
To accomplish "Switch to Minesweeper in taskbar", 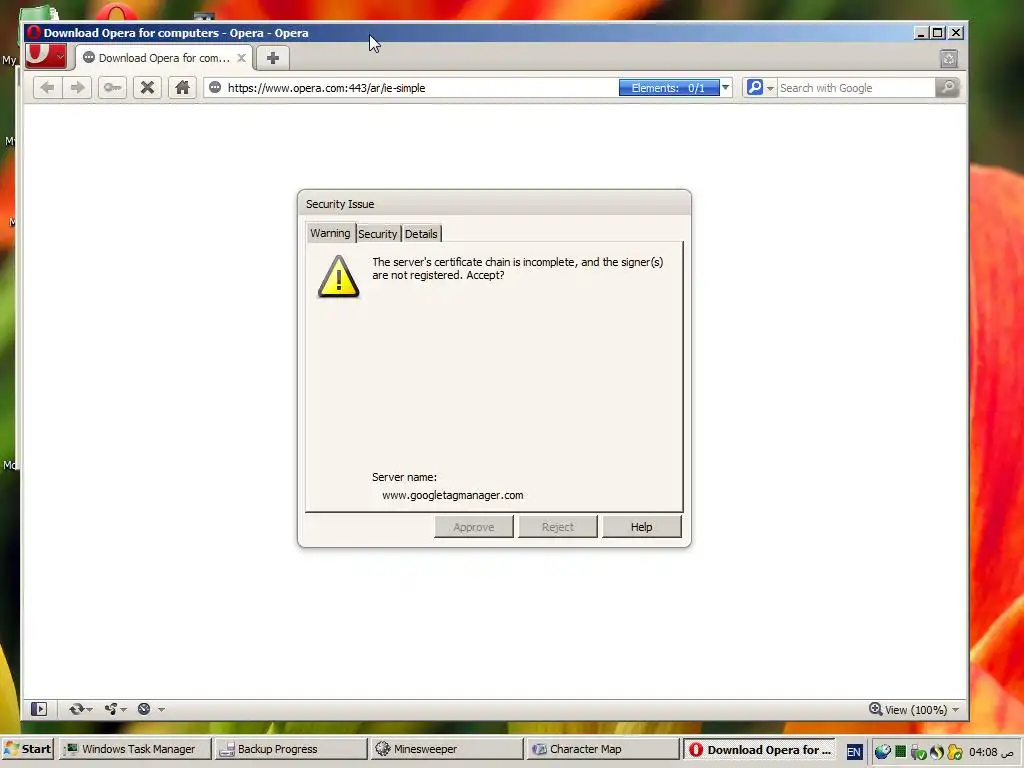I will (446, 749).
